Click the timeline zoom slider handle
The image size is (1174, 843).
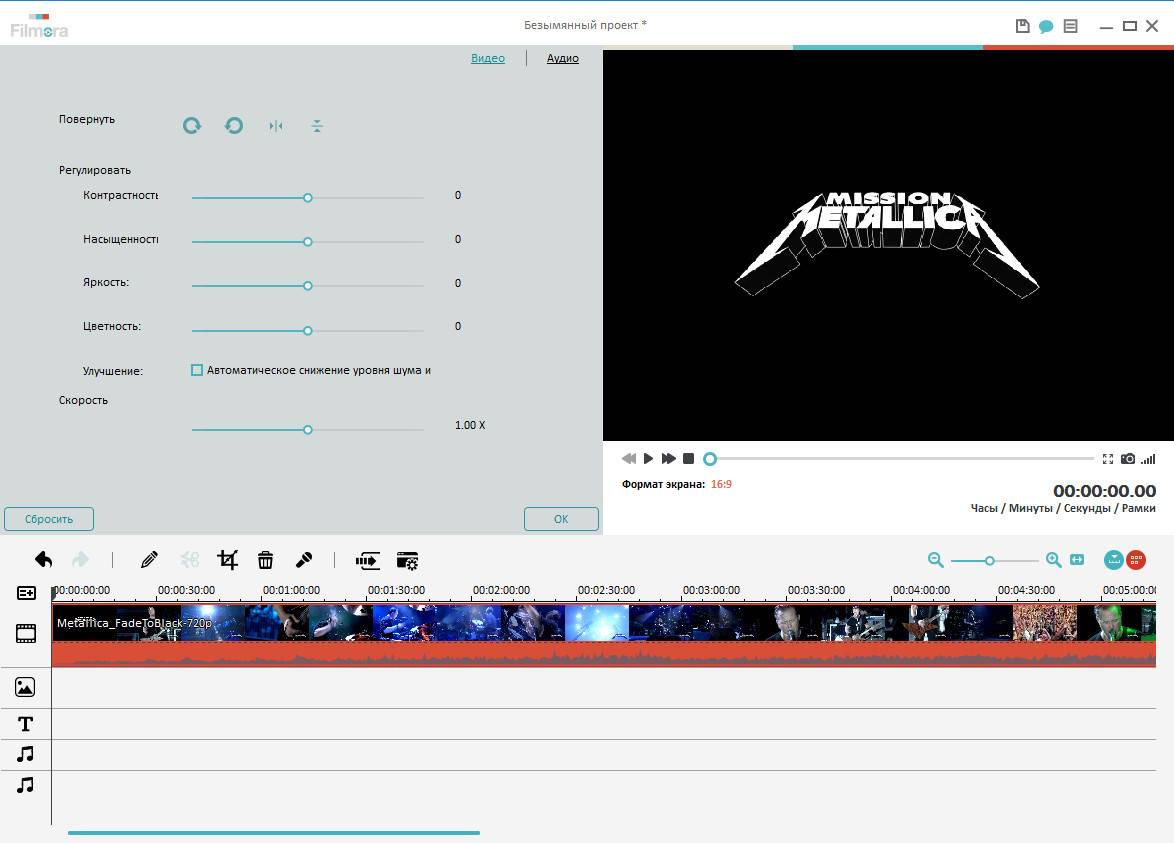click(990, 561)
